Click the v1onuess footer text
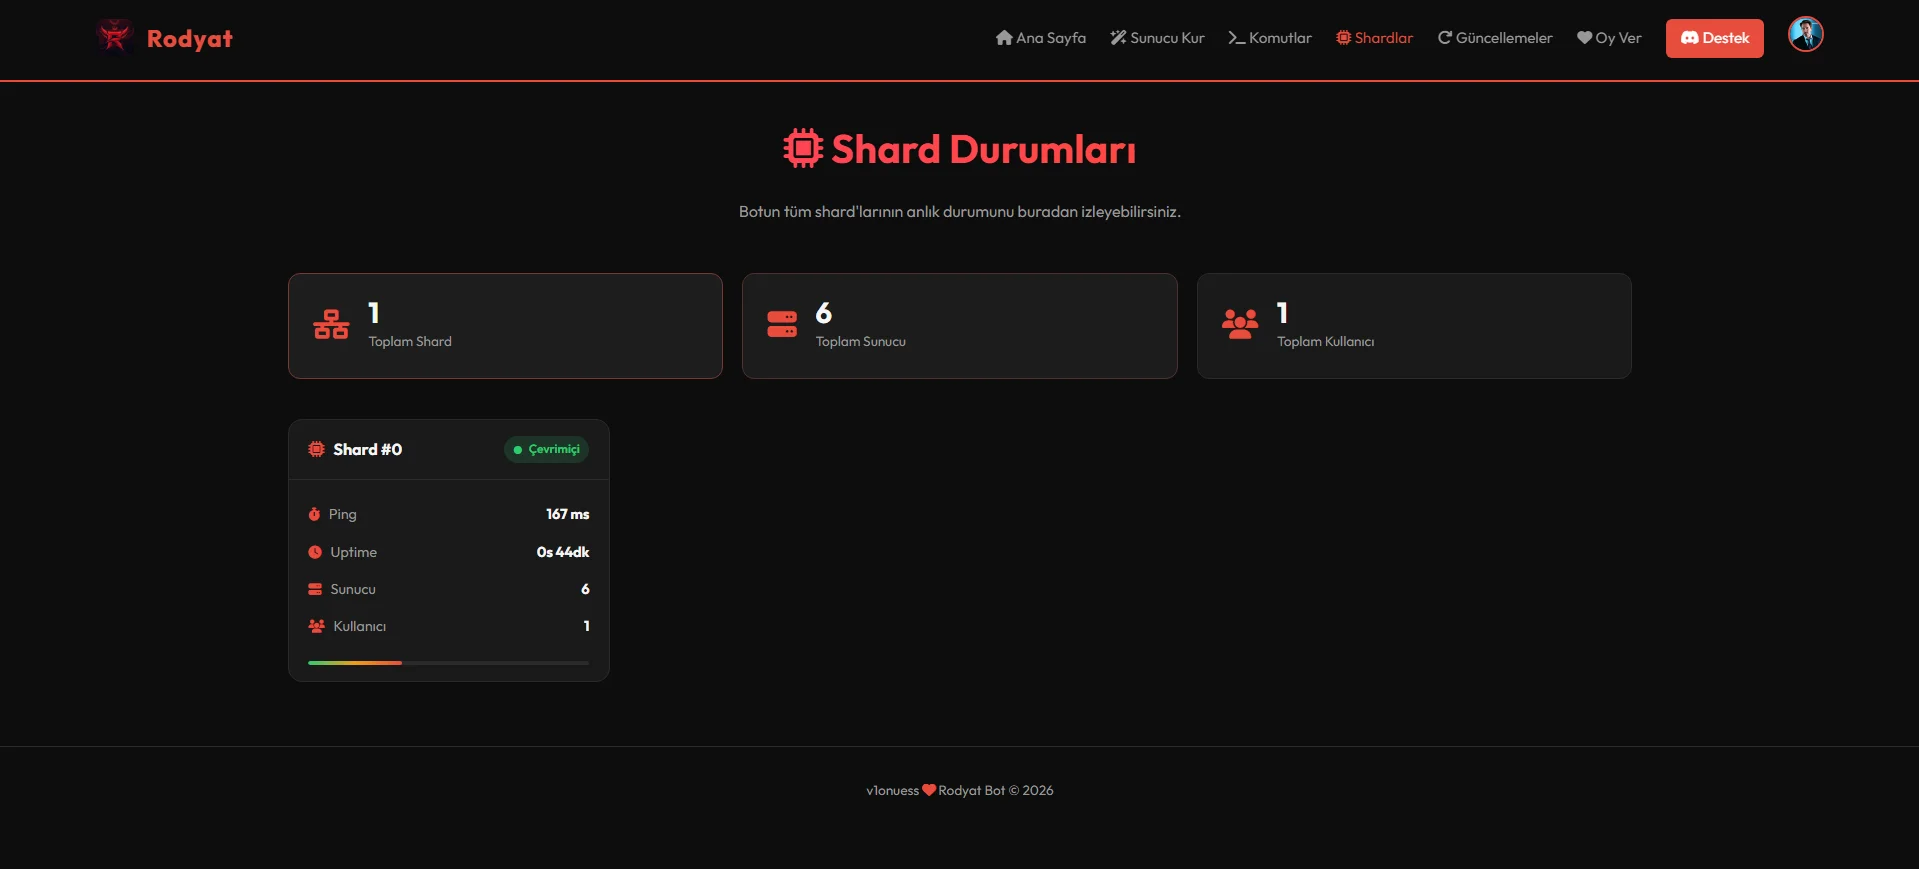The width and height of the screenshot is (1919, 869). pos(892,790)
